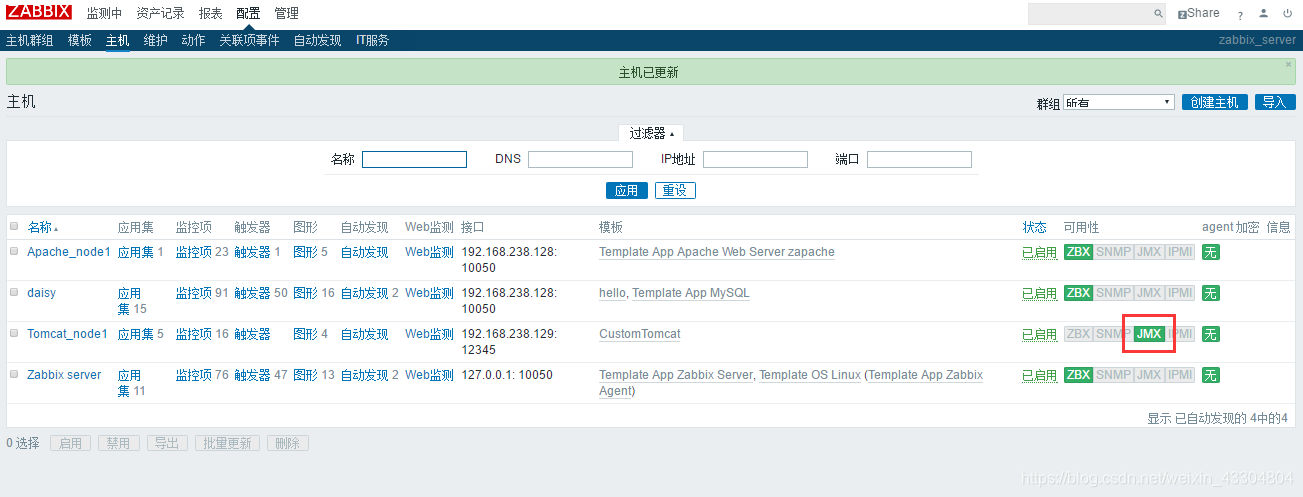This screenshot has width=1303, height=497.
Task: Focus the DNS filter input
Action: pos(580,159)
